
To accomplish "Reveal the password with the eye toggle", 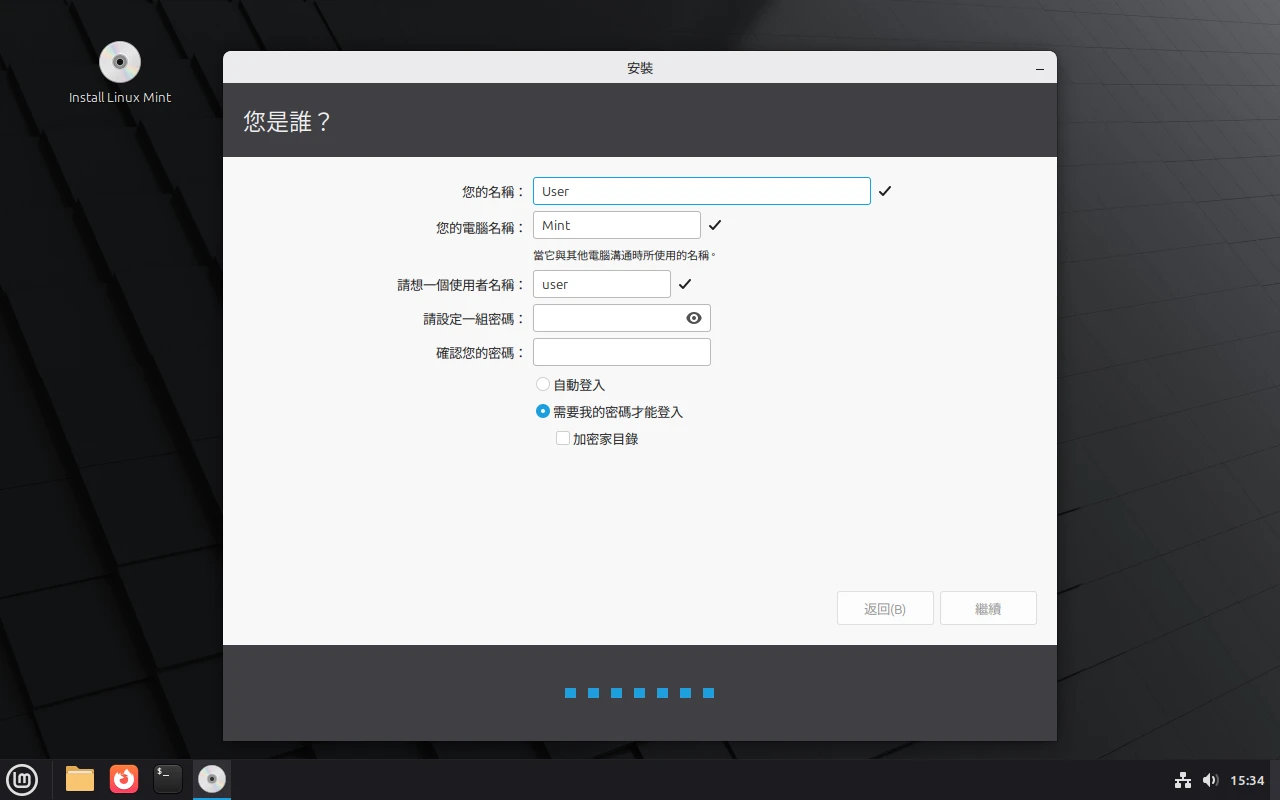I will coord(694,318).
